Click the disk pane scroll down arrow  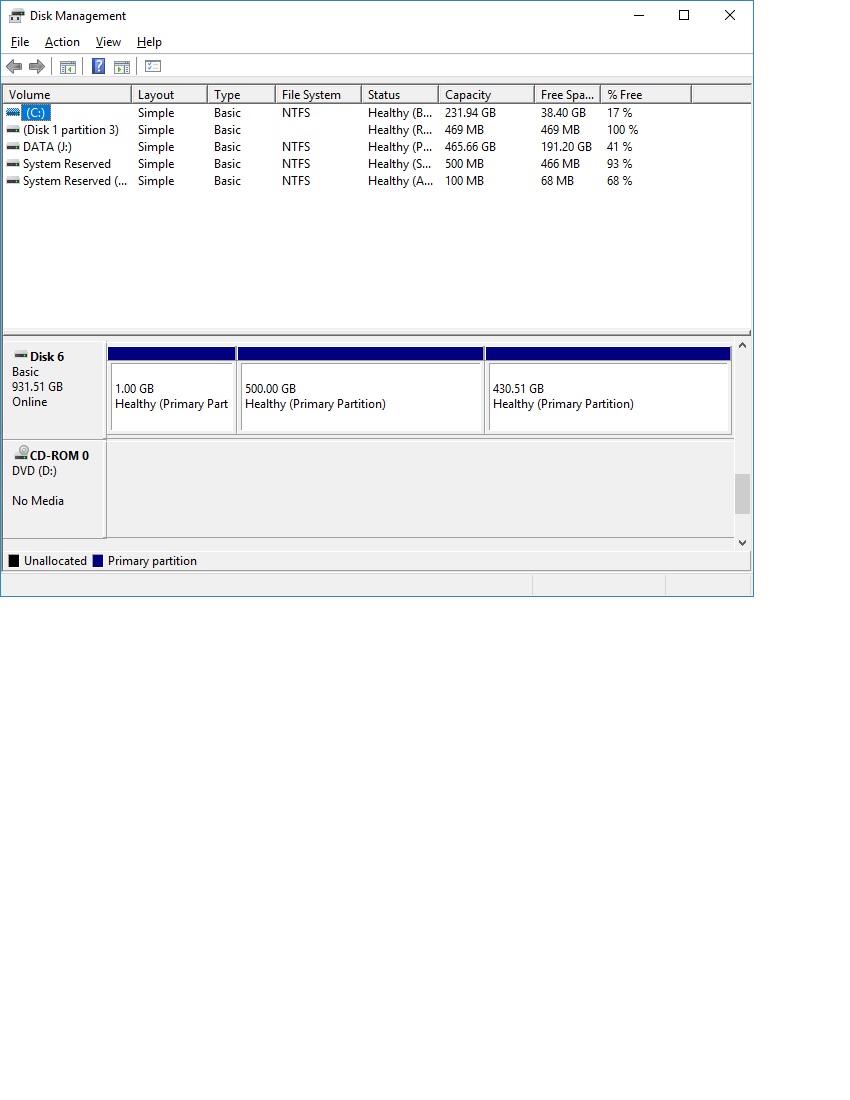click(x=742, y=542)
